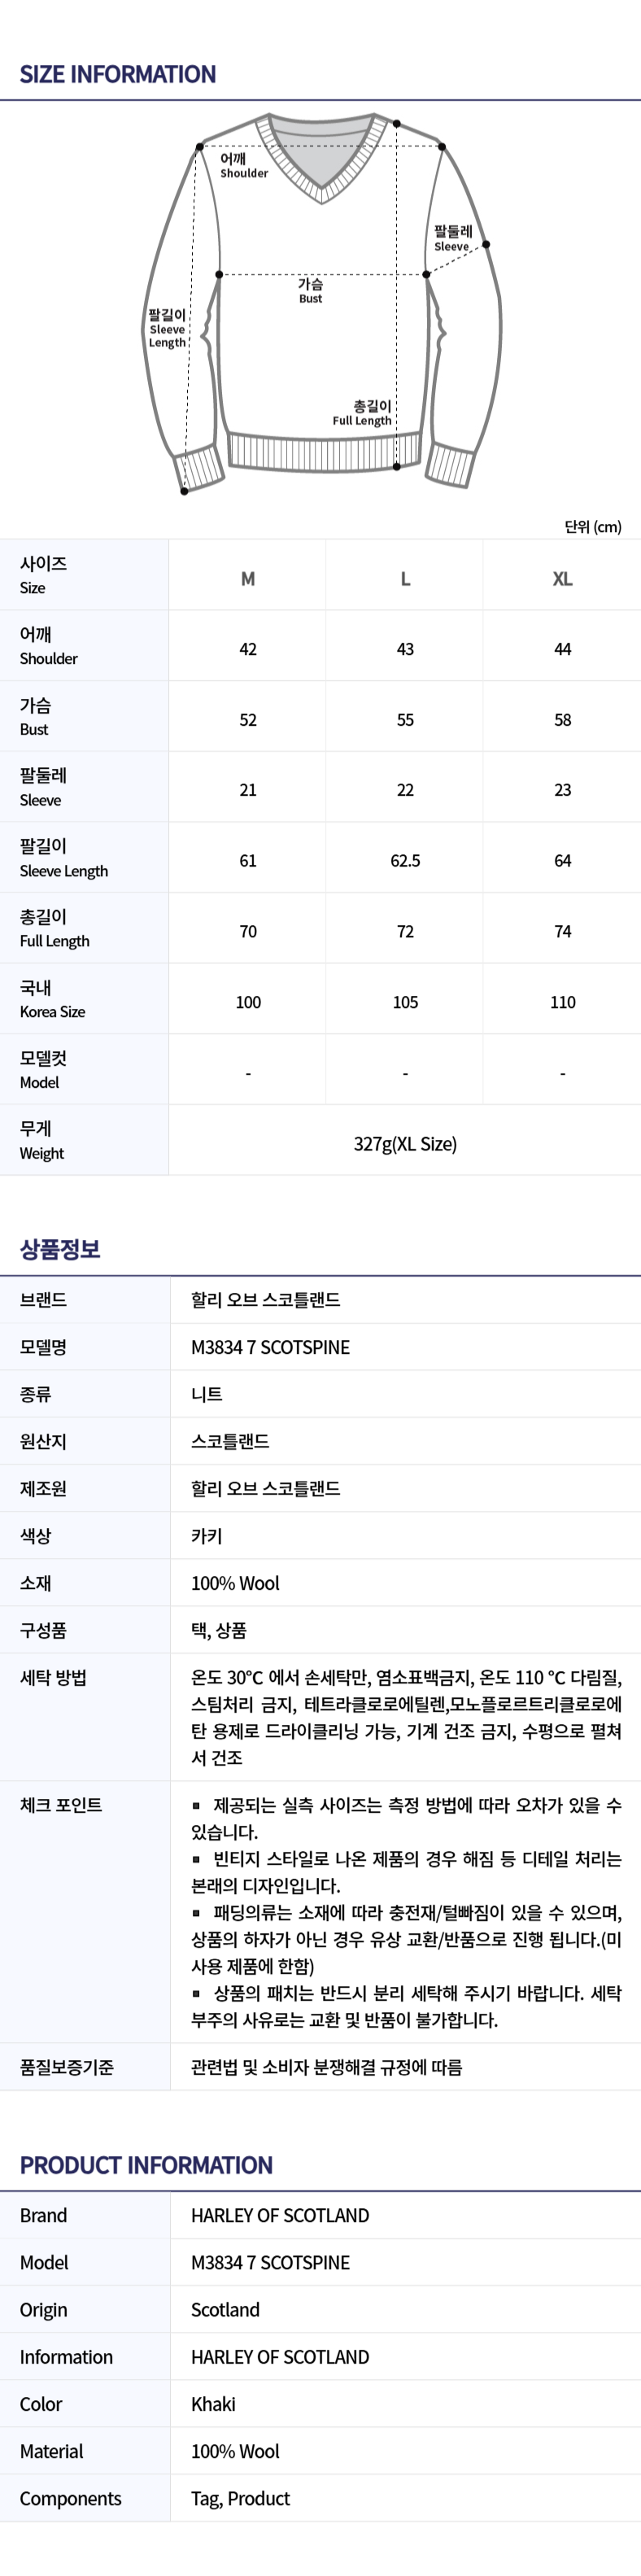Click the Shoulder label on the sweater diagram
Screen dimensions: 641x2576
pyautogui.click(x=244, y=165)
